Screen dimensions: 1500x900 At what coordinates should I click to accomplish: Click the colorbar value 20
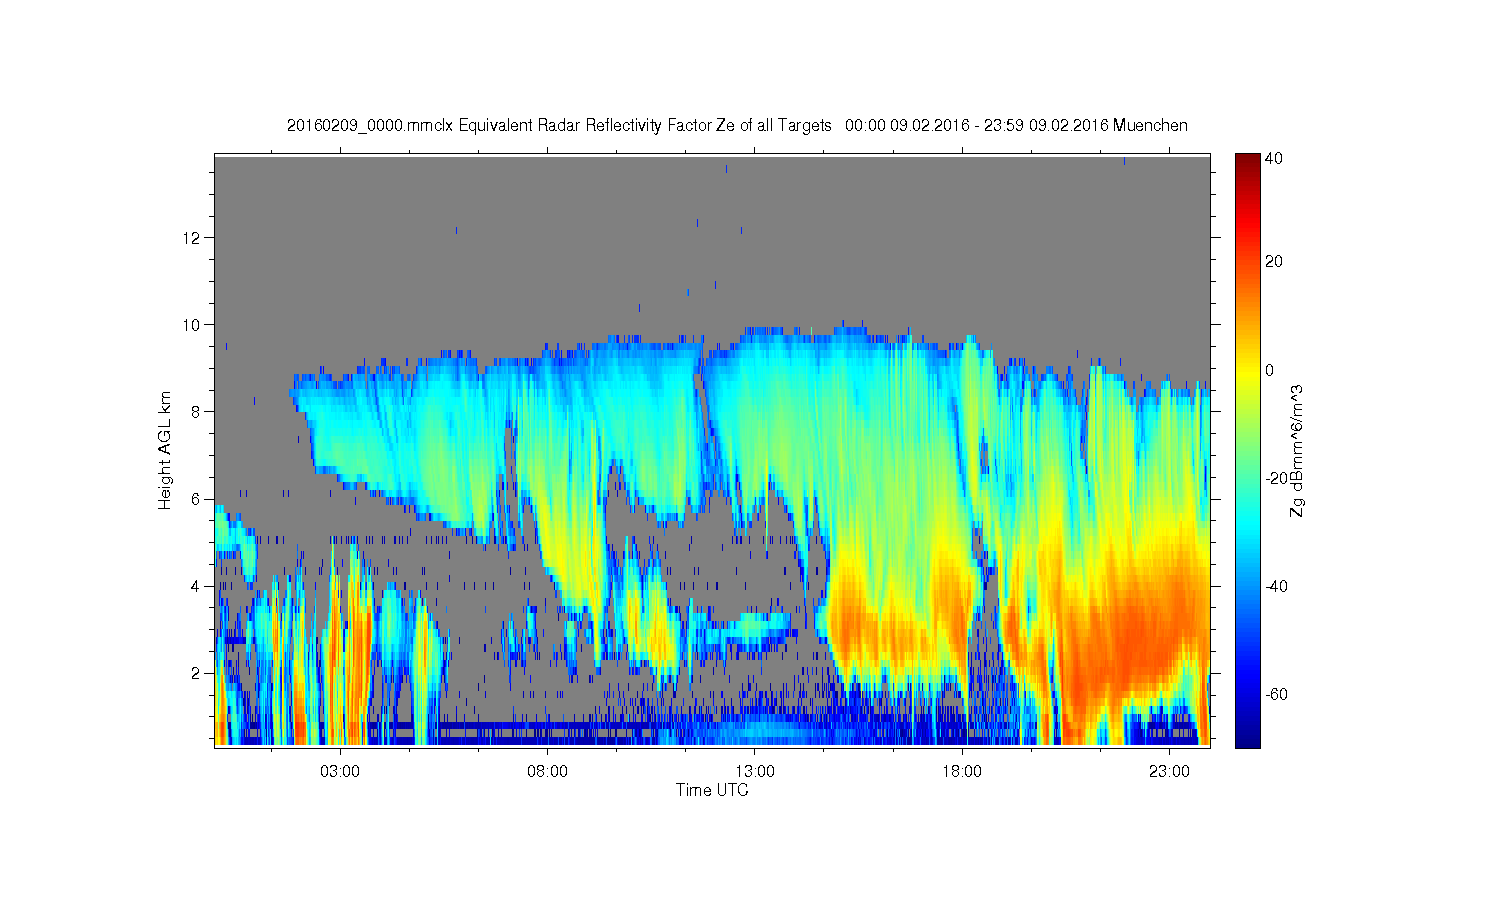[x=1274, y=262]
